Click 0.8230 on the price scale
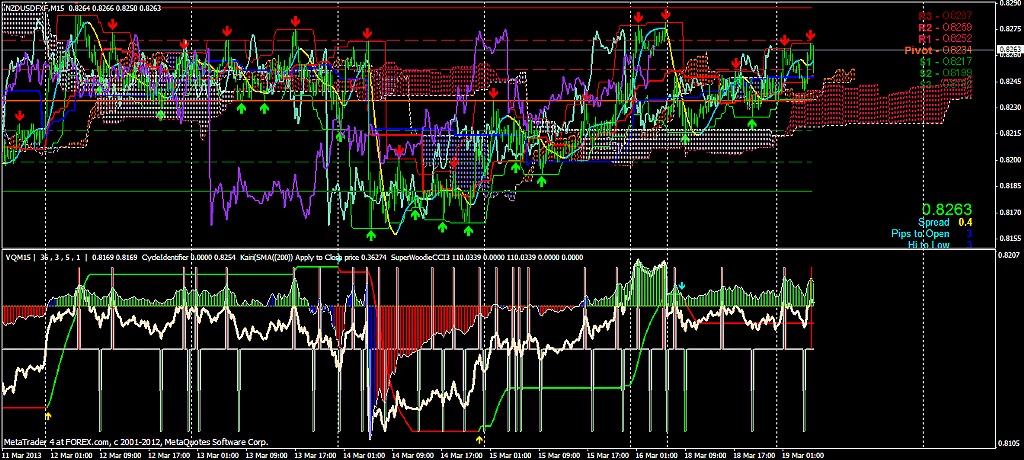This screenshot has width=1024, height=460. 1010,107
